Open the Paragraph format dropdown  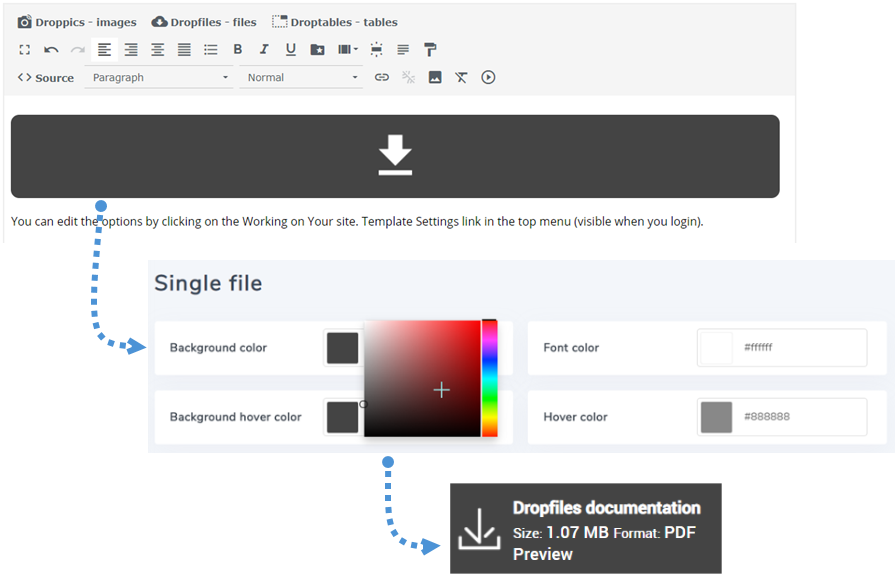(x=159, y=77)
